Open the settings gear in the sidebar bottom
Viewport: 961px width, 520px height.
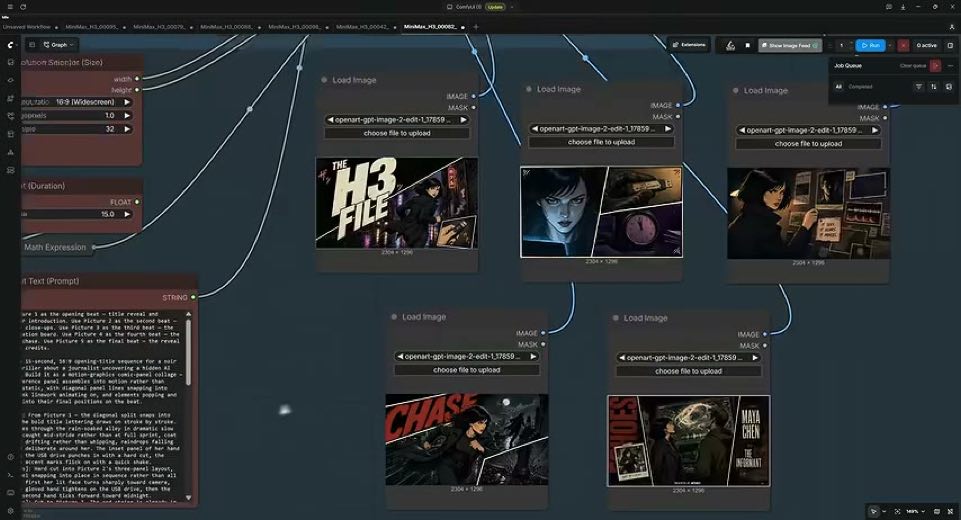tap(10, 510)
